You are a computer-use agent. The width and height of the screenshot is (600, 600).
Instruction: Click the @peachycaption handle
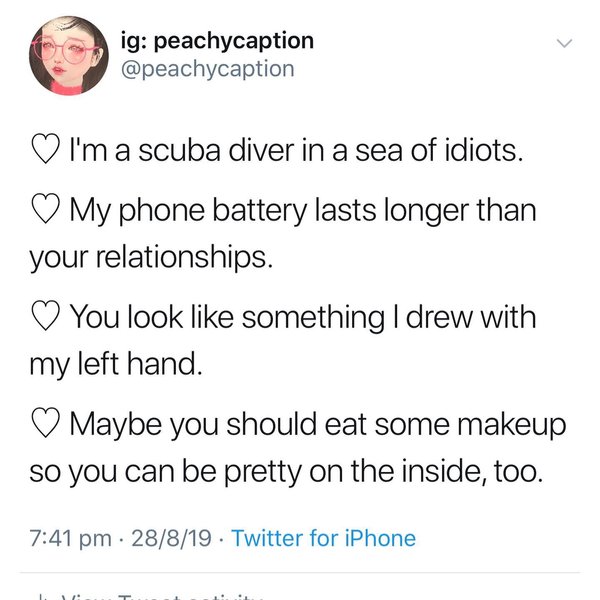206,68
